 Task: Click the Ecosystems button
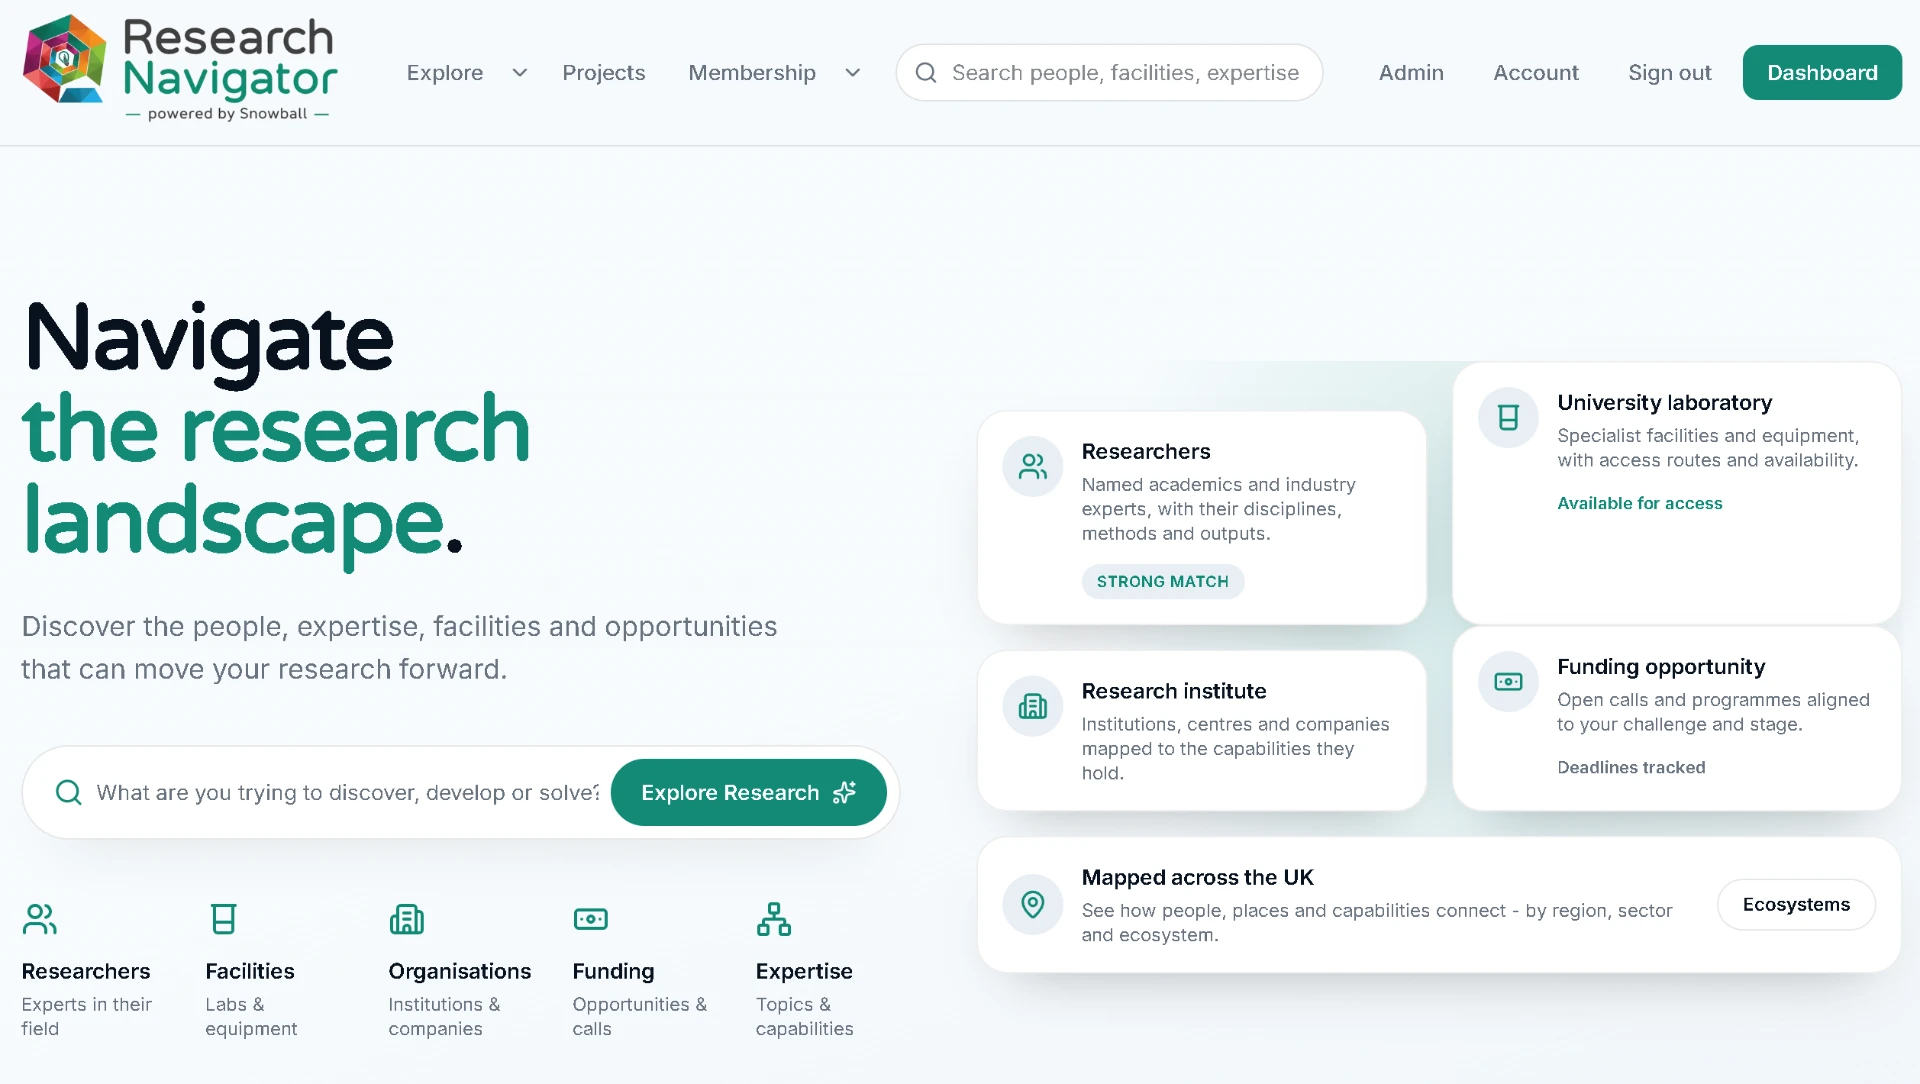point(1796,905)
